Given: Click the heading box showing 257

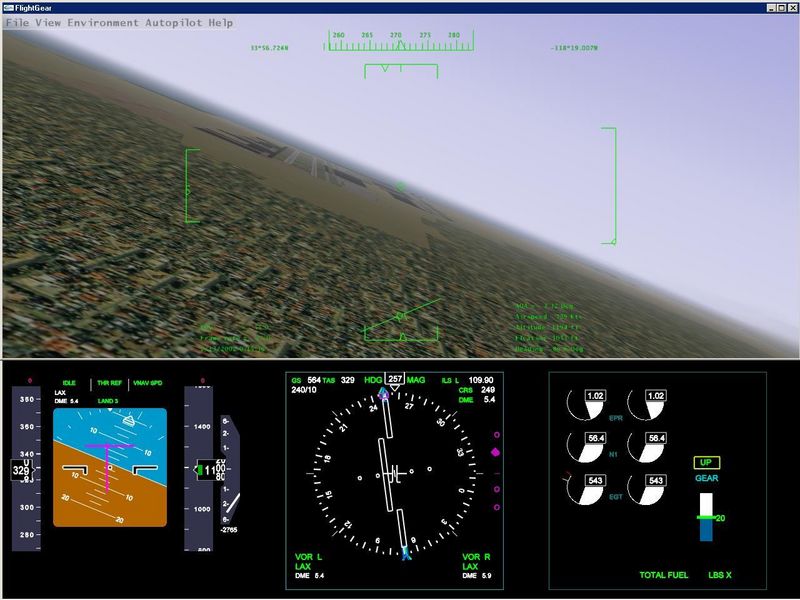Looking at the screenshot, I should coord(396,380).
